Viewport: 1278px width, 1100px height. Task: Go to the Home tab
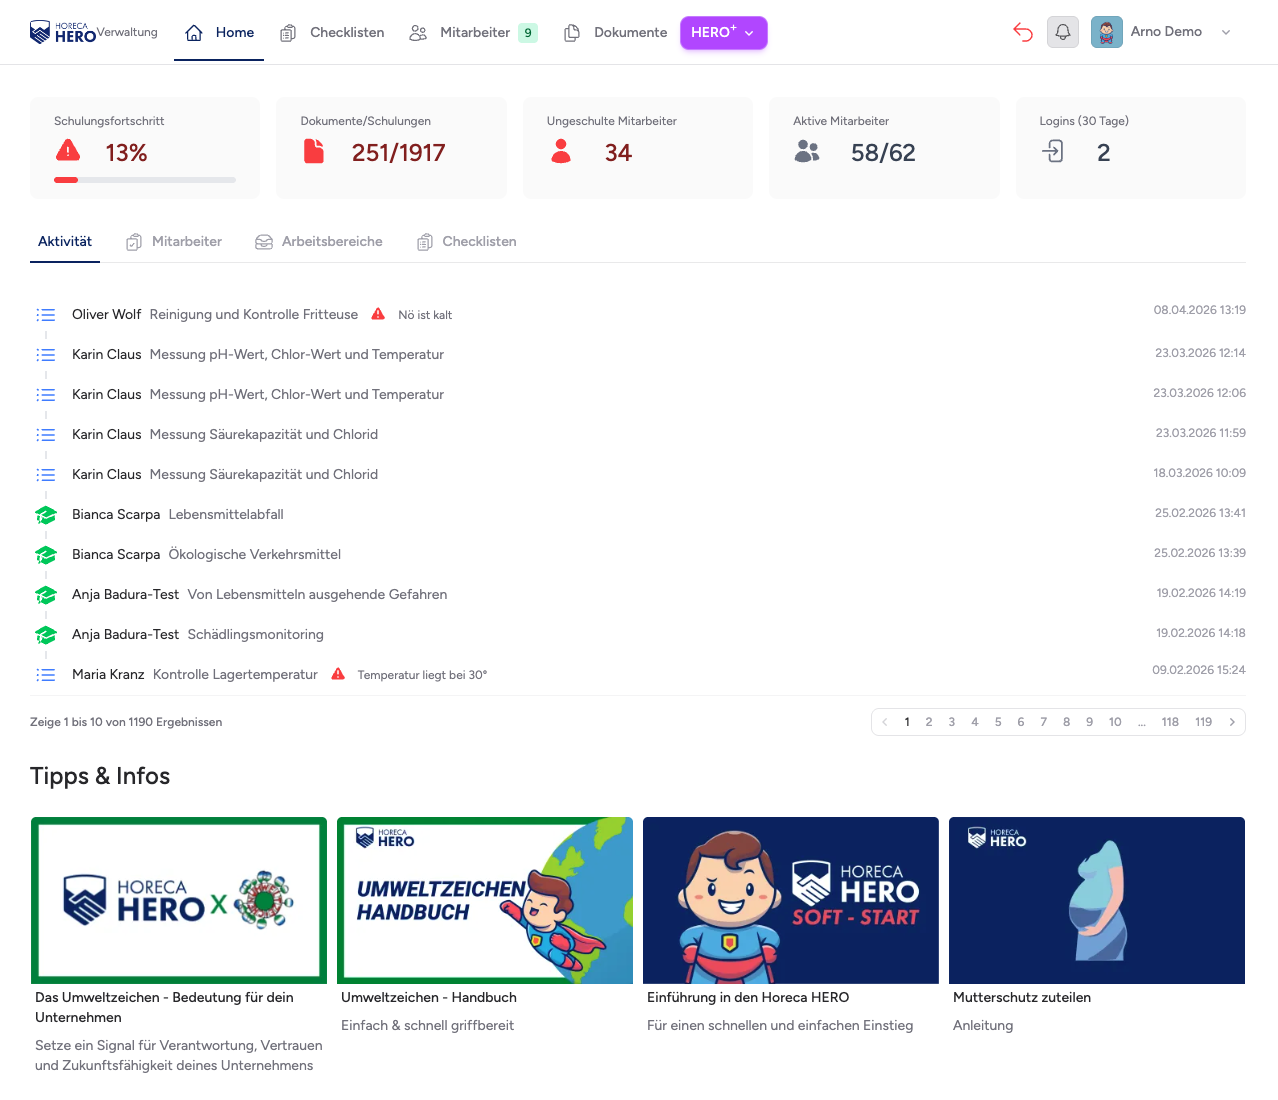[220, 32]
